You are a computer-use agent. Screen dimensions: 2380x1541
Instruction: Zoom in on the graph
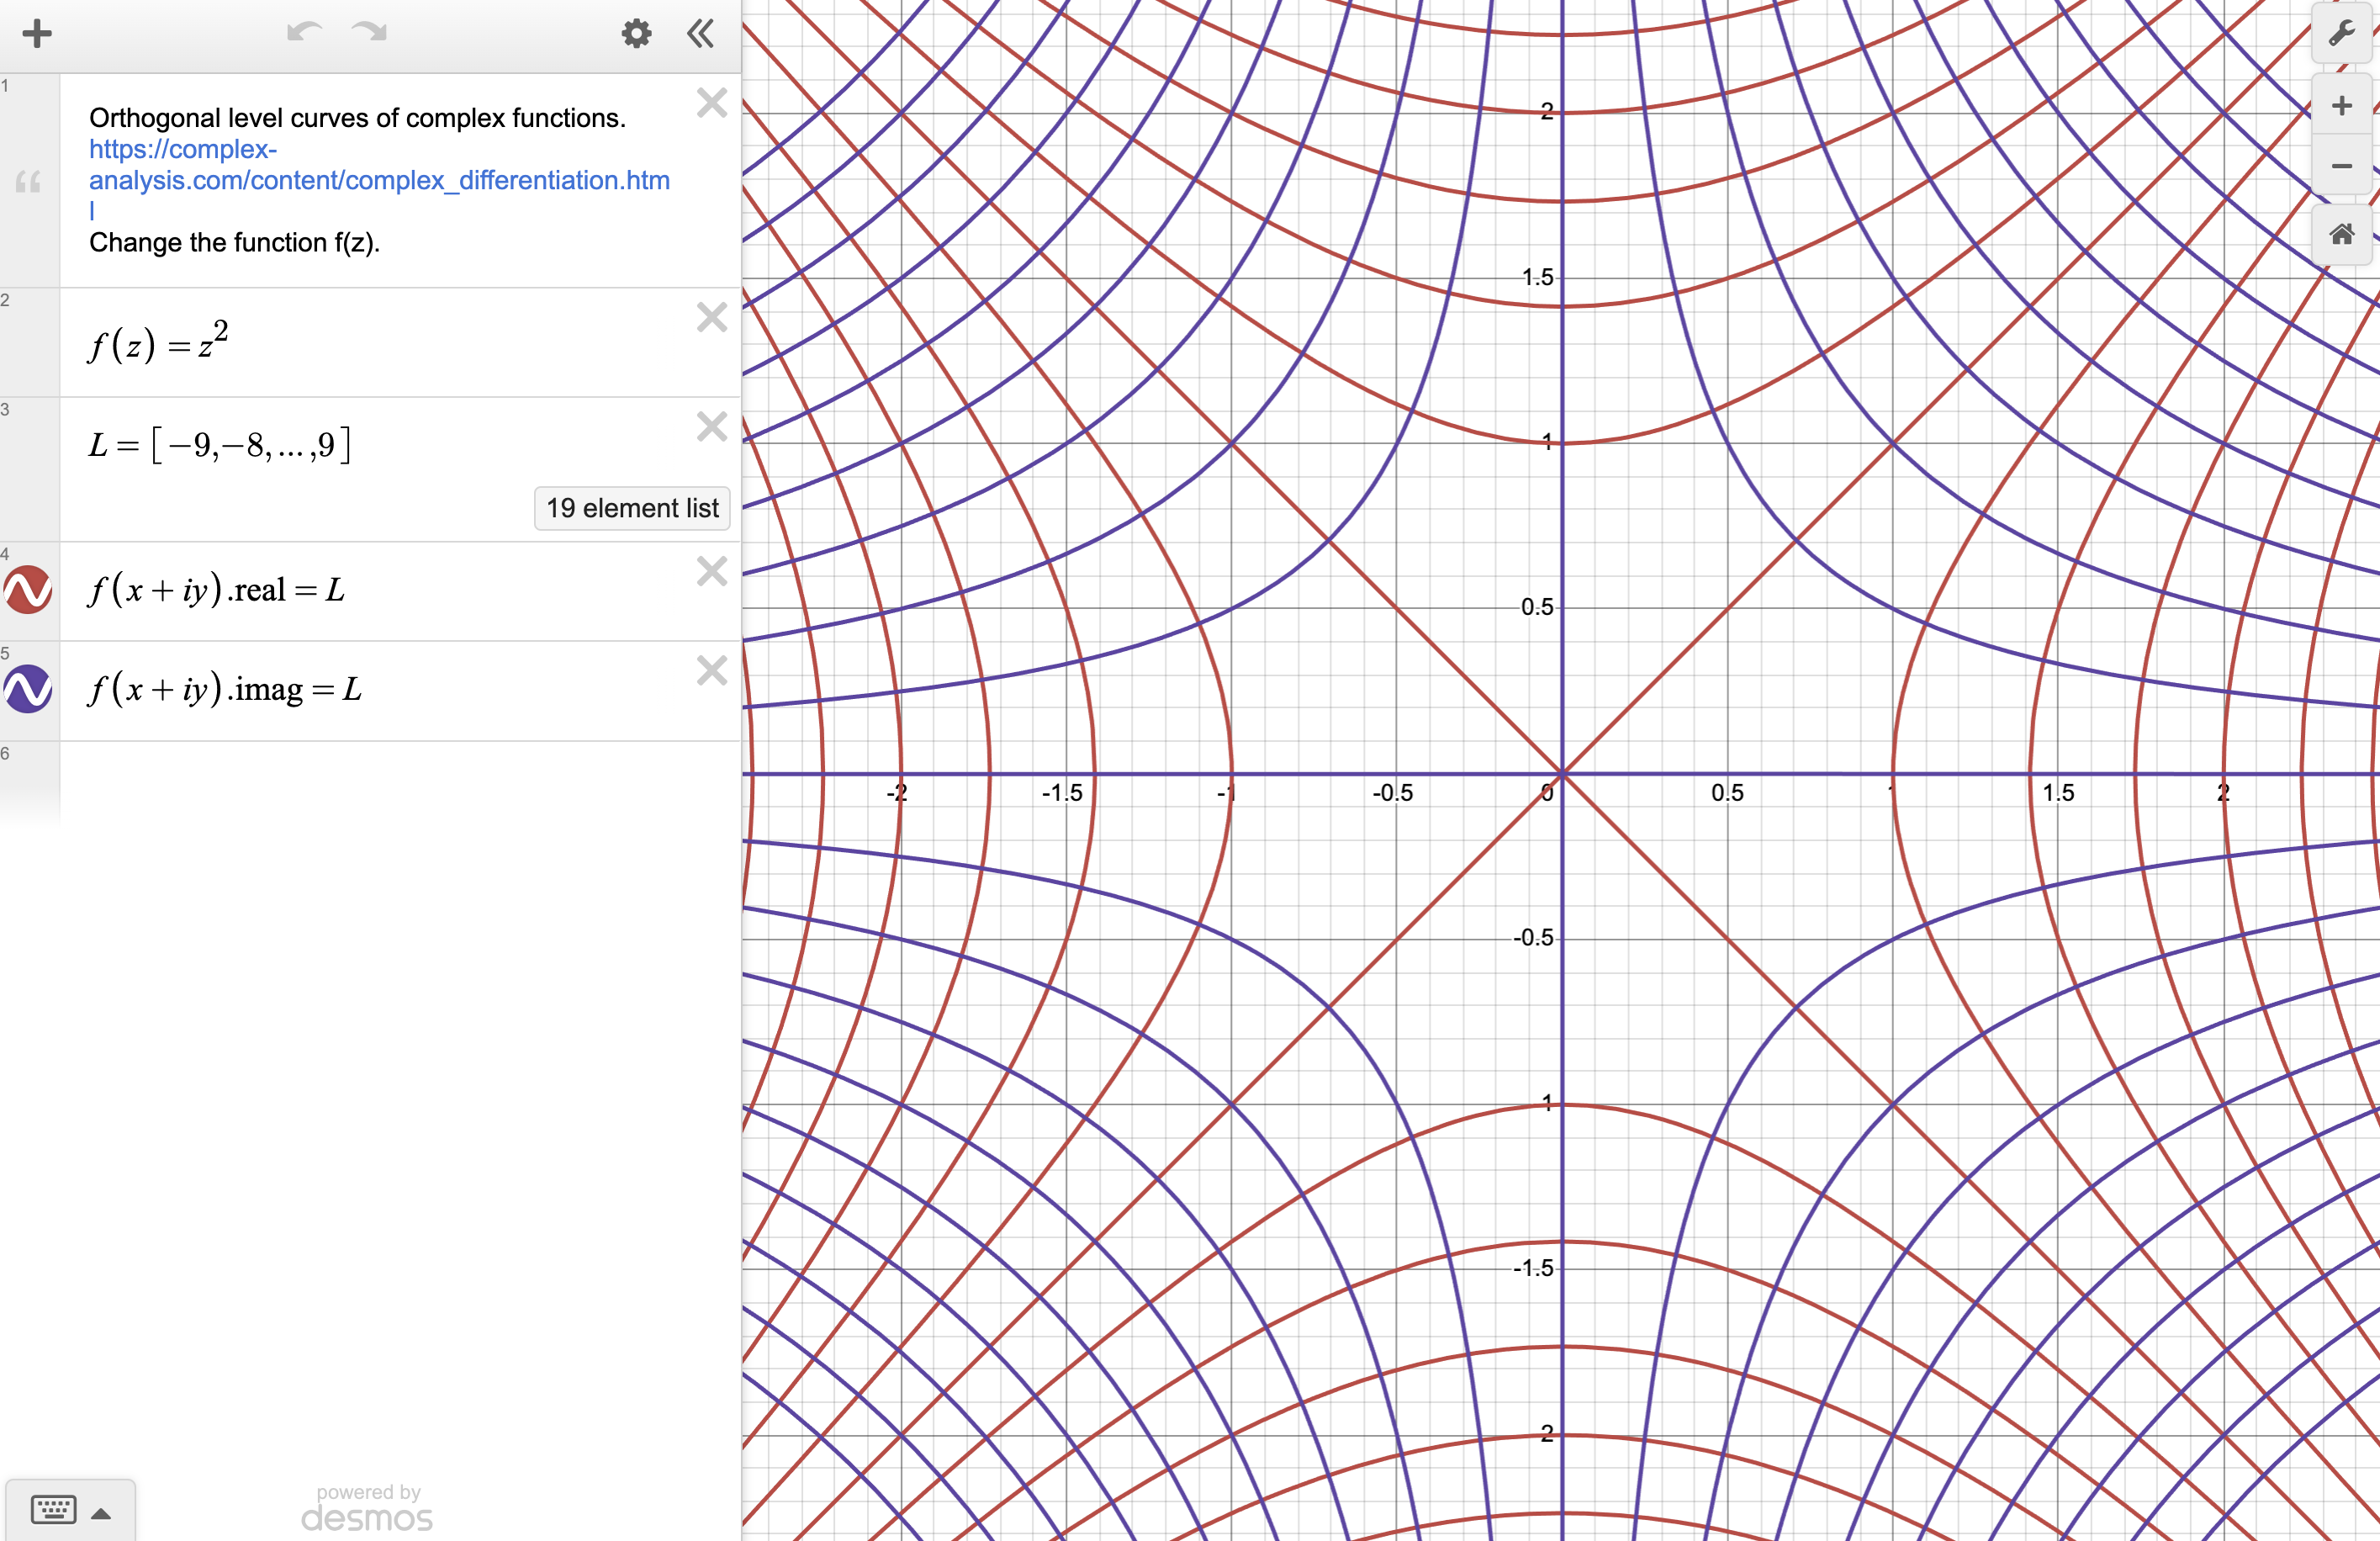coord(2341,106)
